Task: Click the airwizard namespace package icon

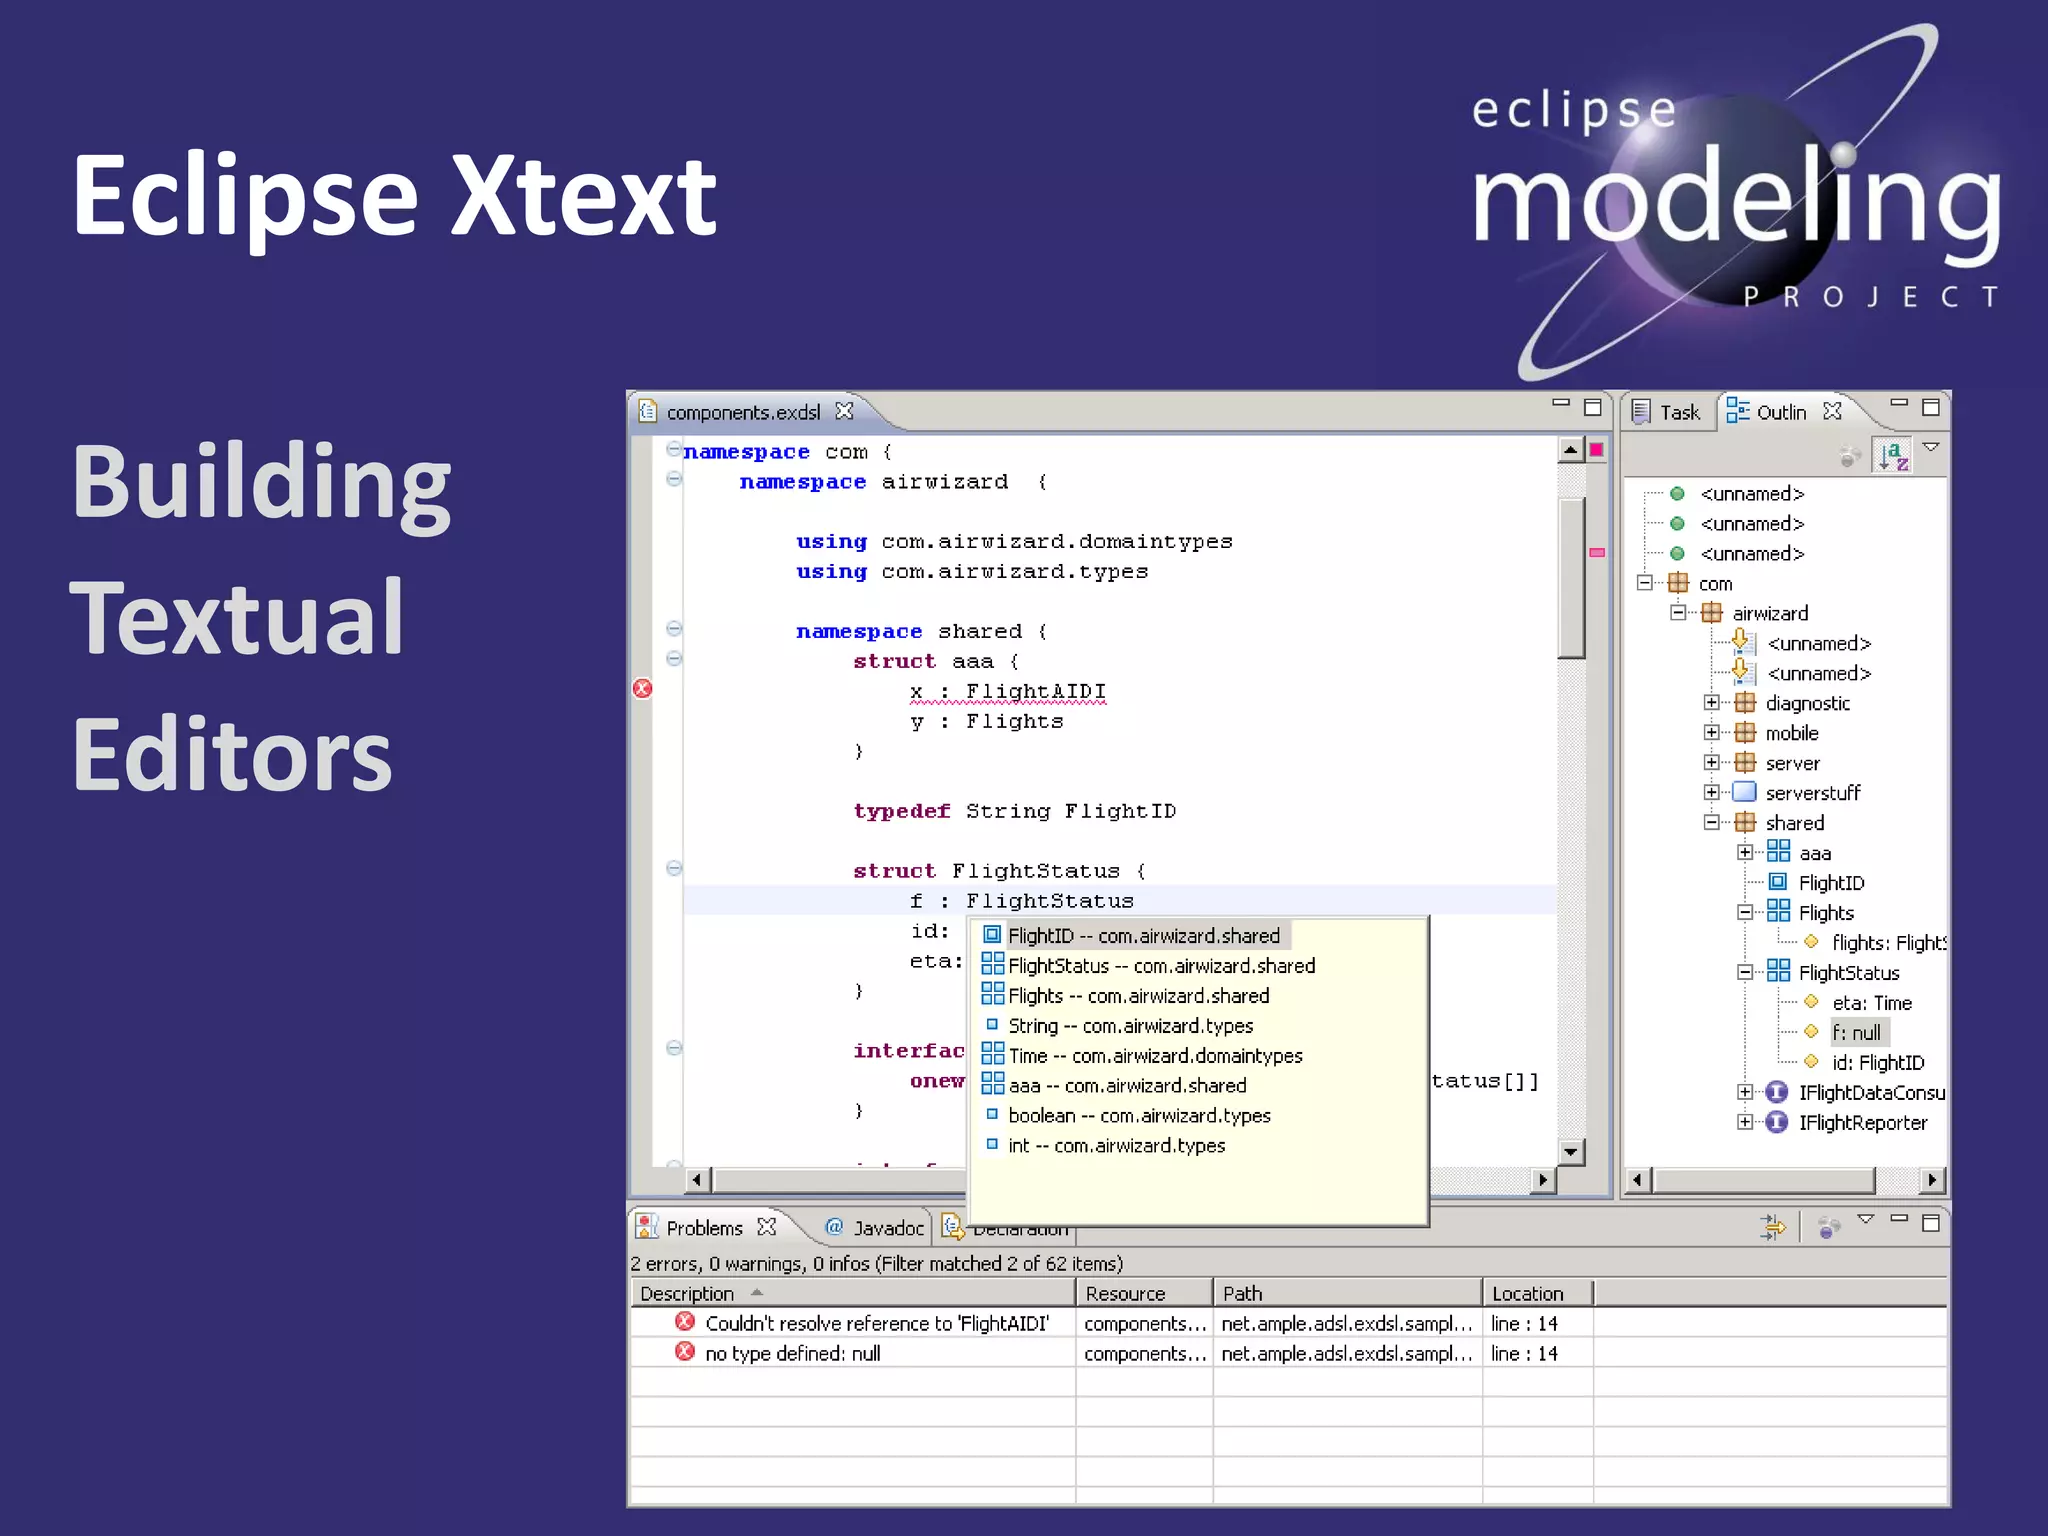Action: click(x=1712, y=613)
